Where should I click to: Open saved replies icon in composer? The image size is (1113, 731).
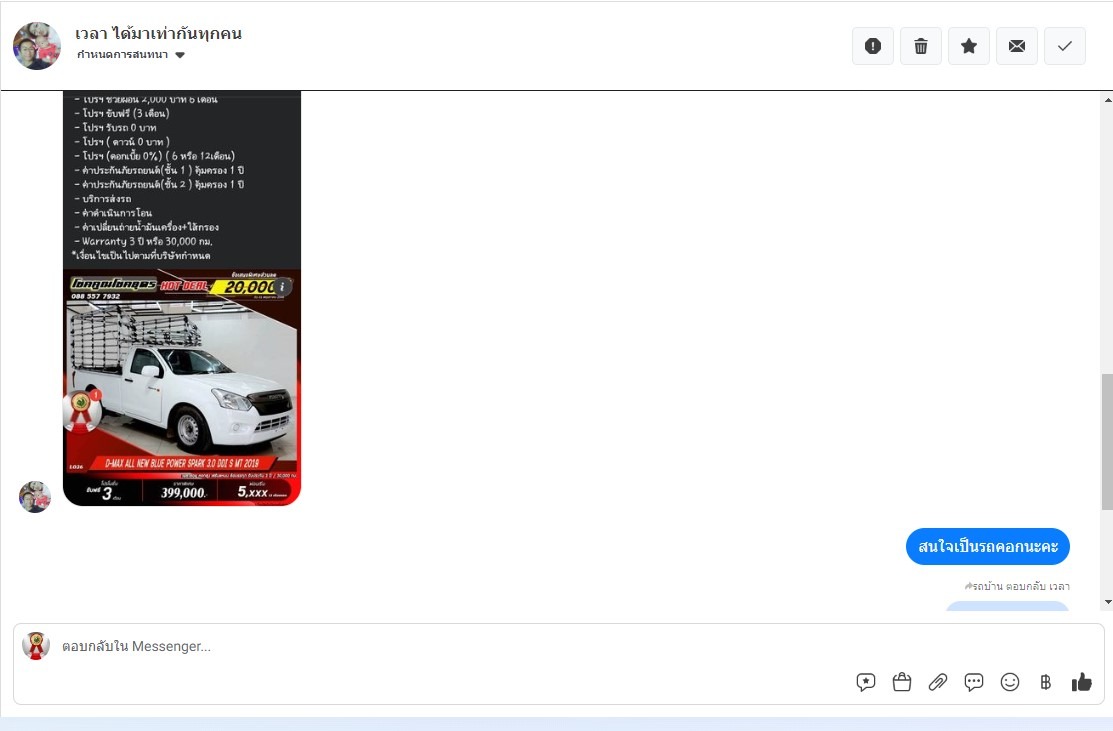pyautogui.click(x=865, y=682)
